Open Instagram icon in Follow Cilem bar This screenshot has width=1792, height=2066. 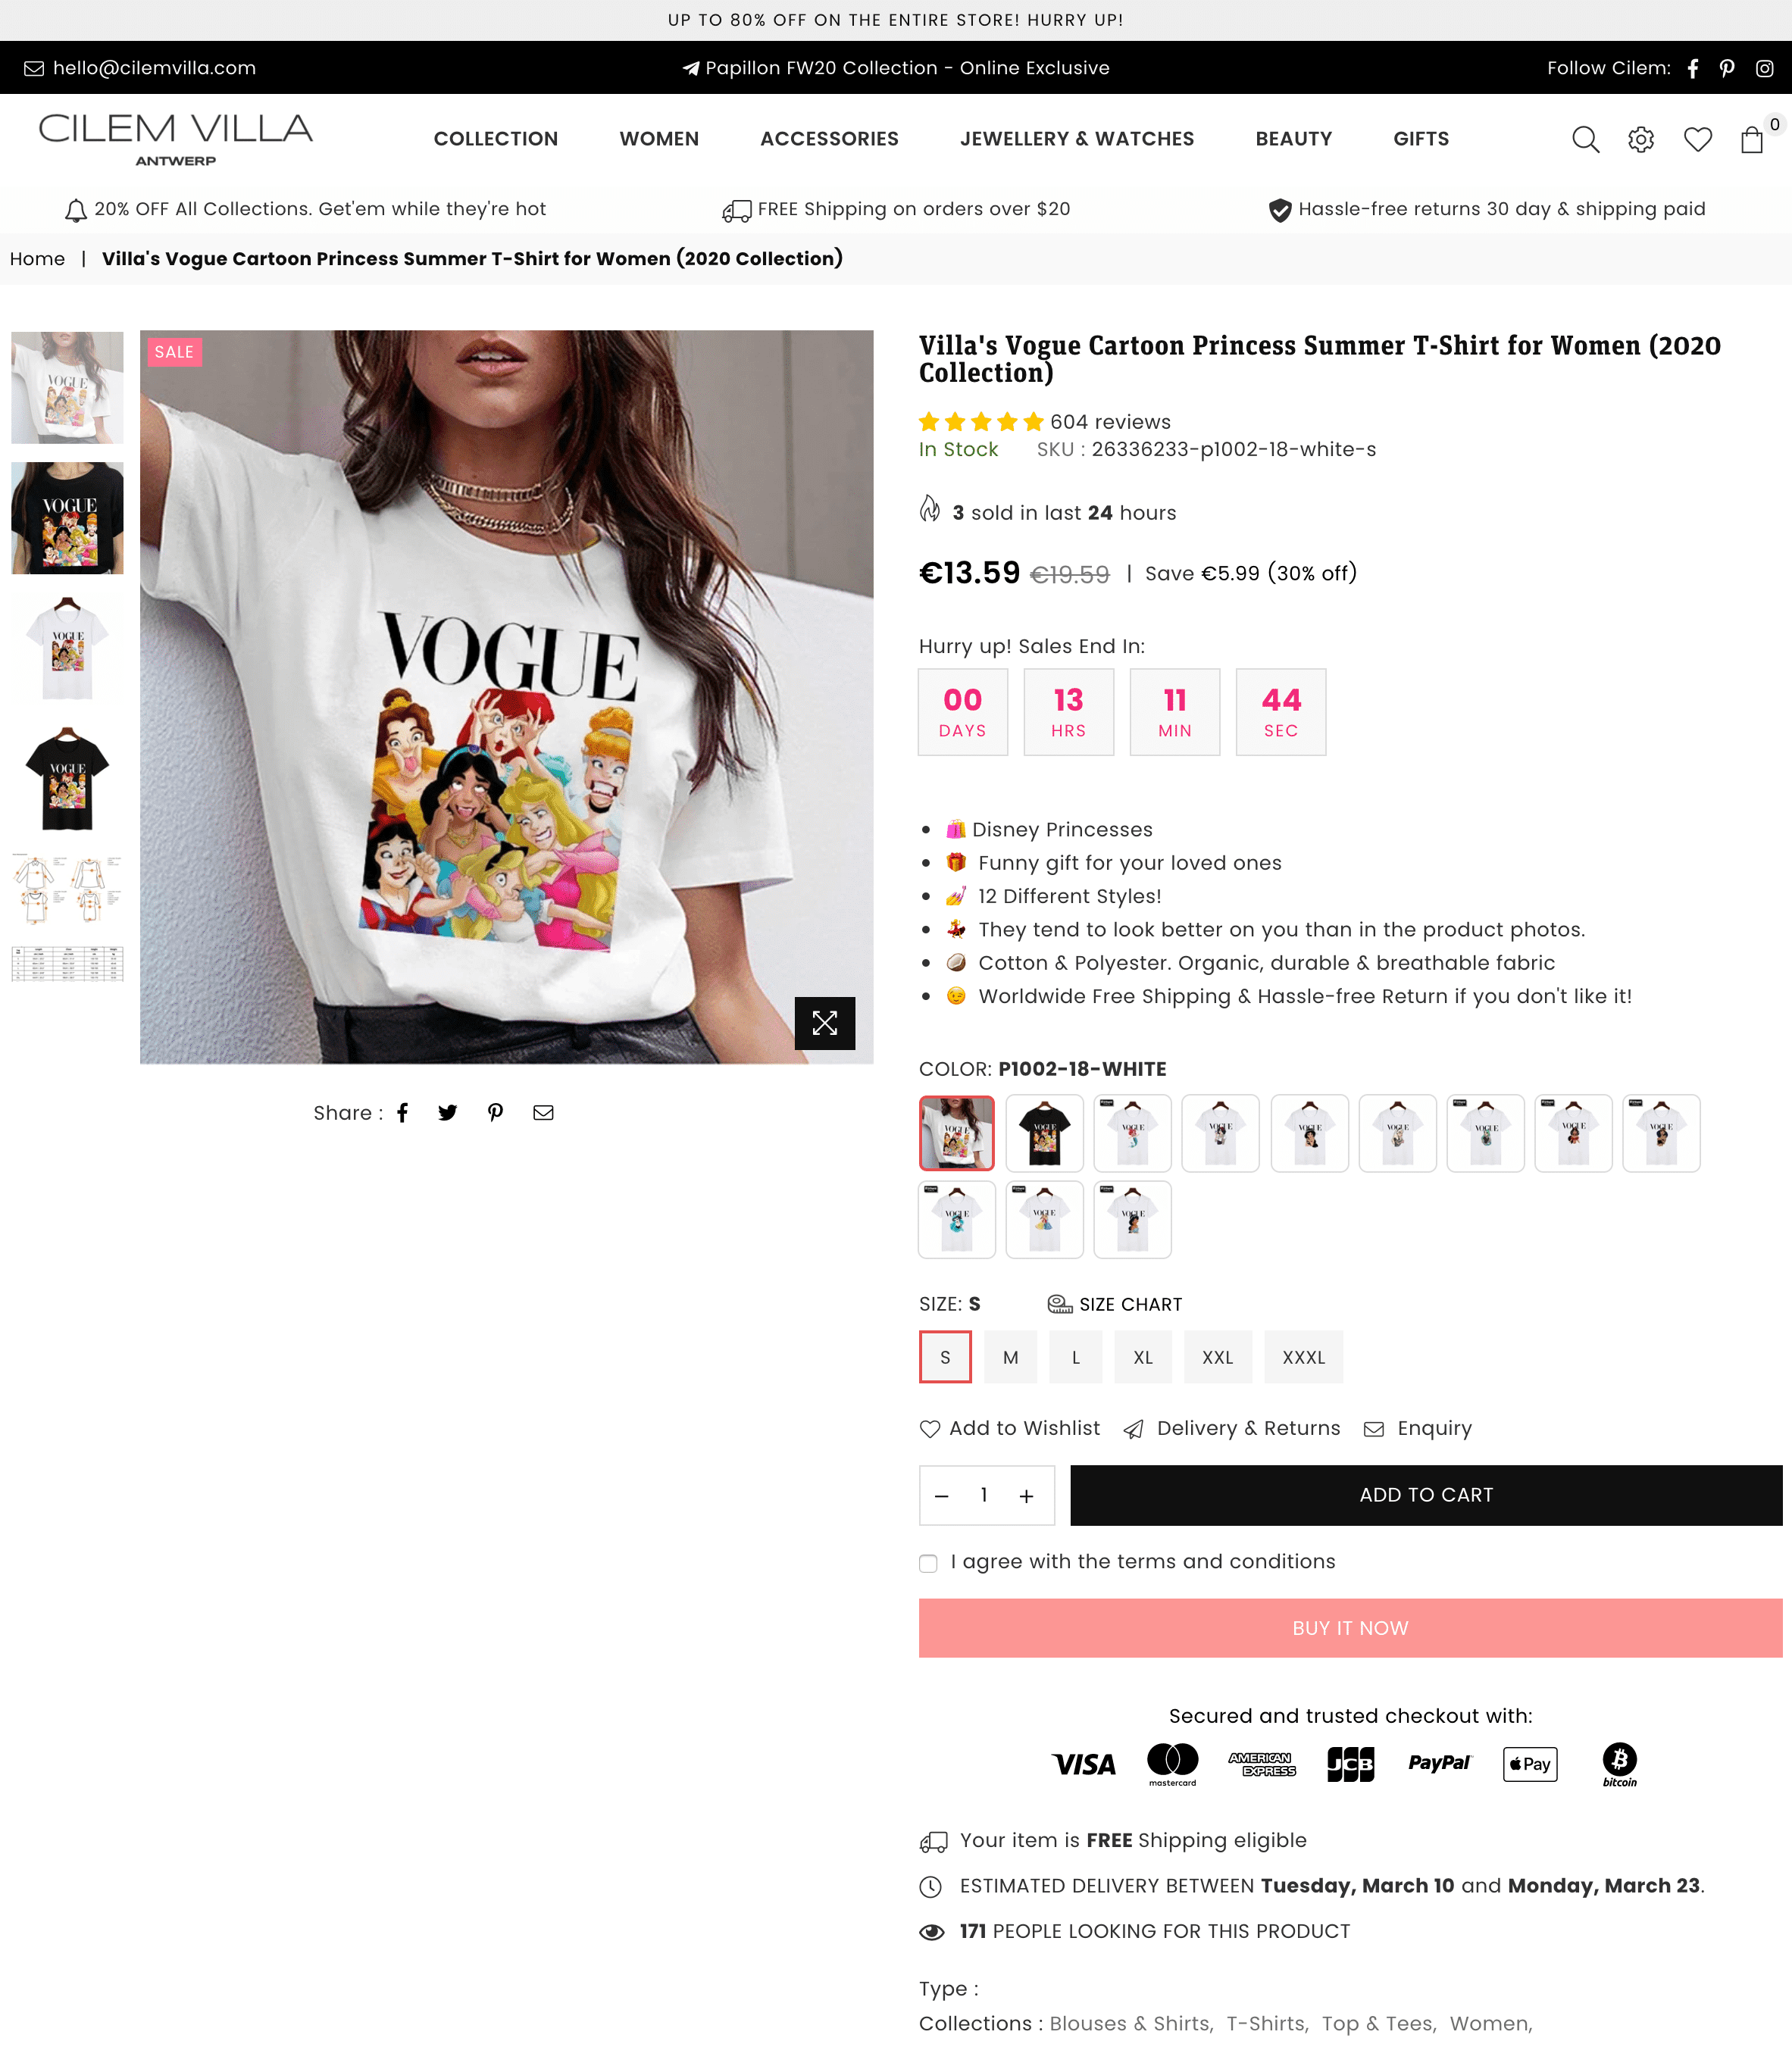[x=1765, y=68]
